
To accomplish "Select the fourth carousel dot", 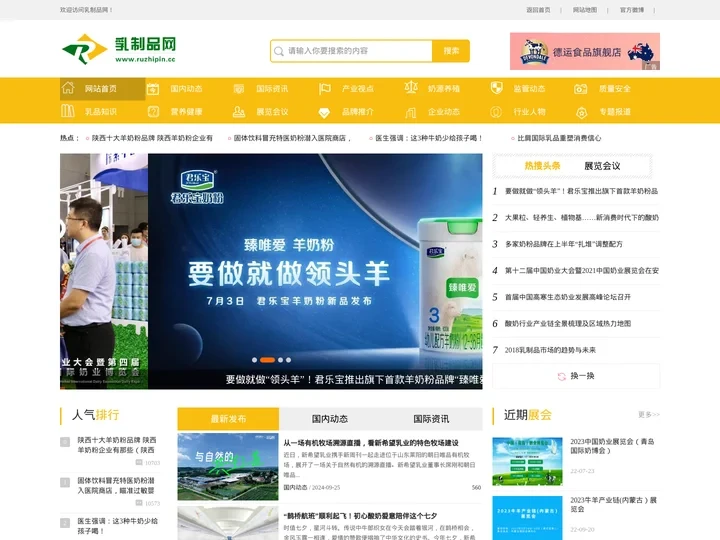I will point(288,360).
